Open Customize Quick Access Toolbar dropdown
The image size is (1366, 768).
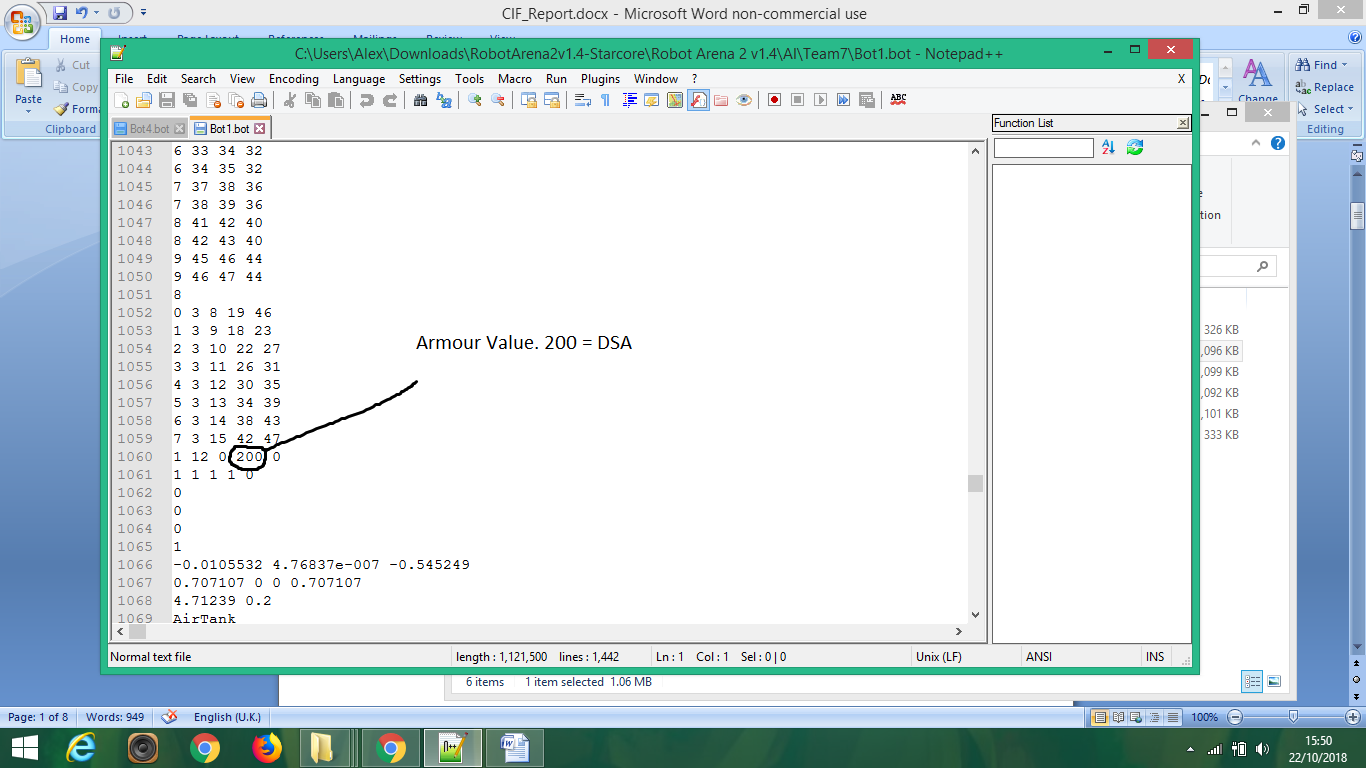tap(143, 13)
